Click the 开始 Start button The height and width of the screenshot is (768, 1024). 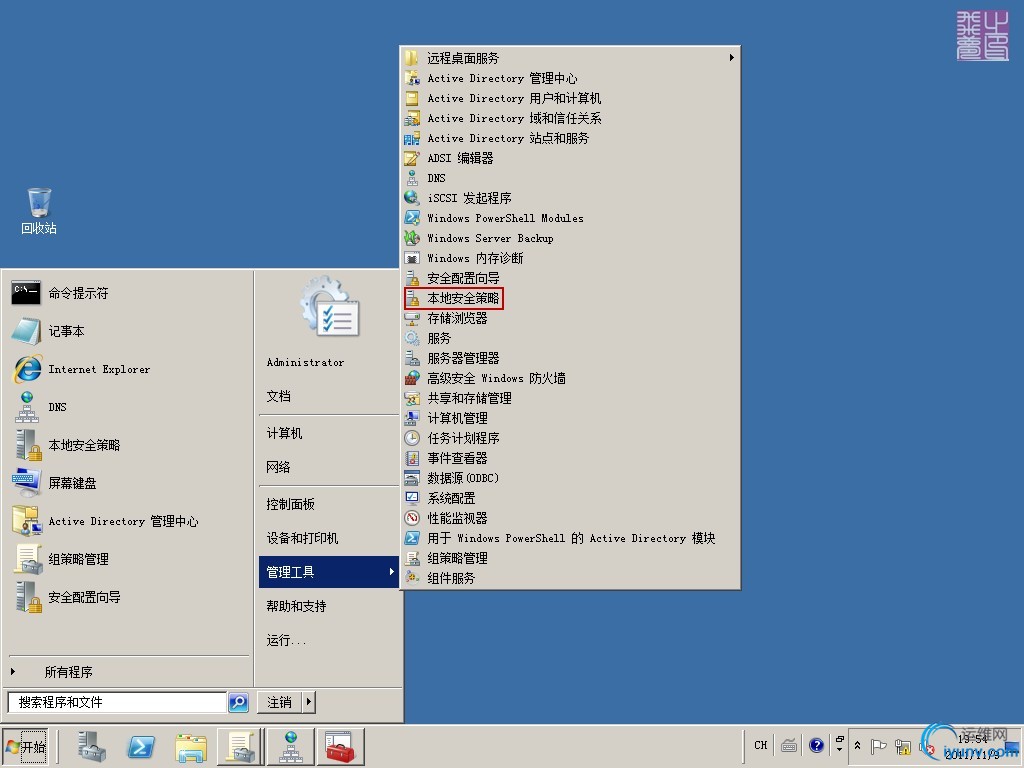[x=25, y=746]
